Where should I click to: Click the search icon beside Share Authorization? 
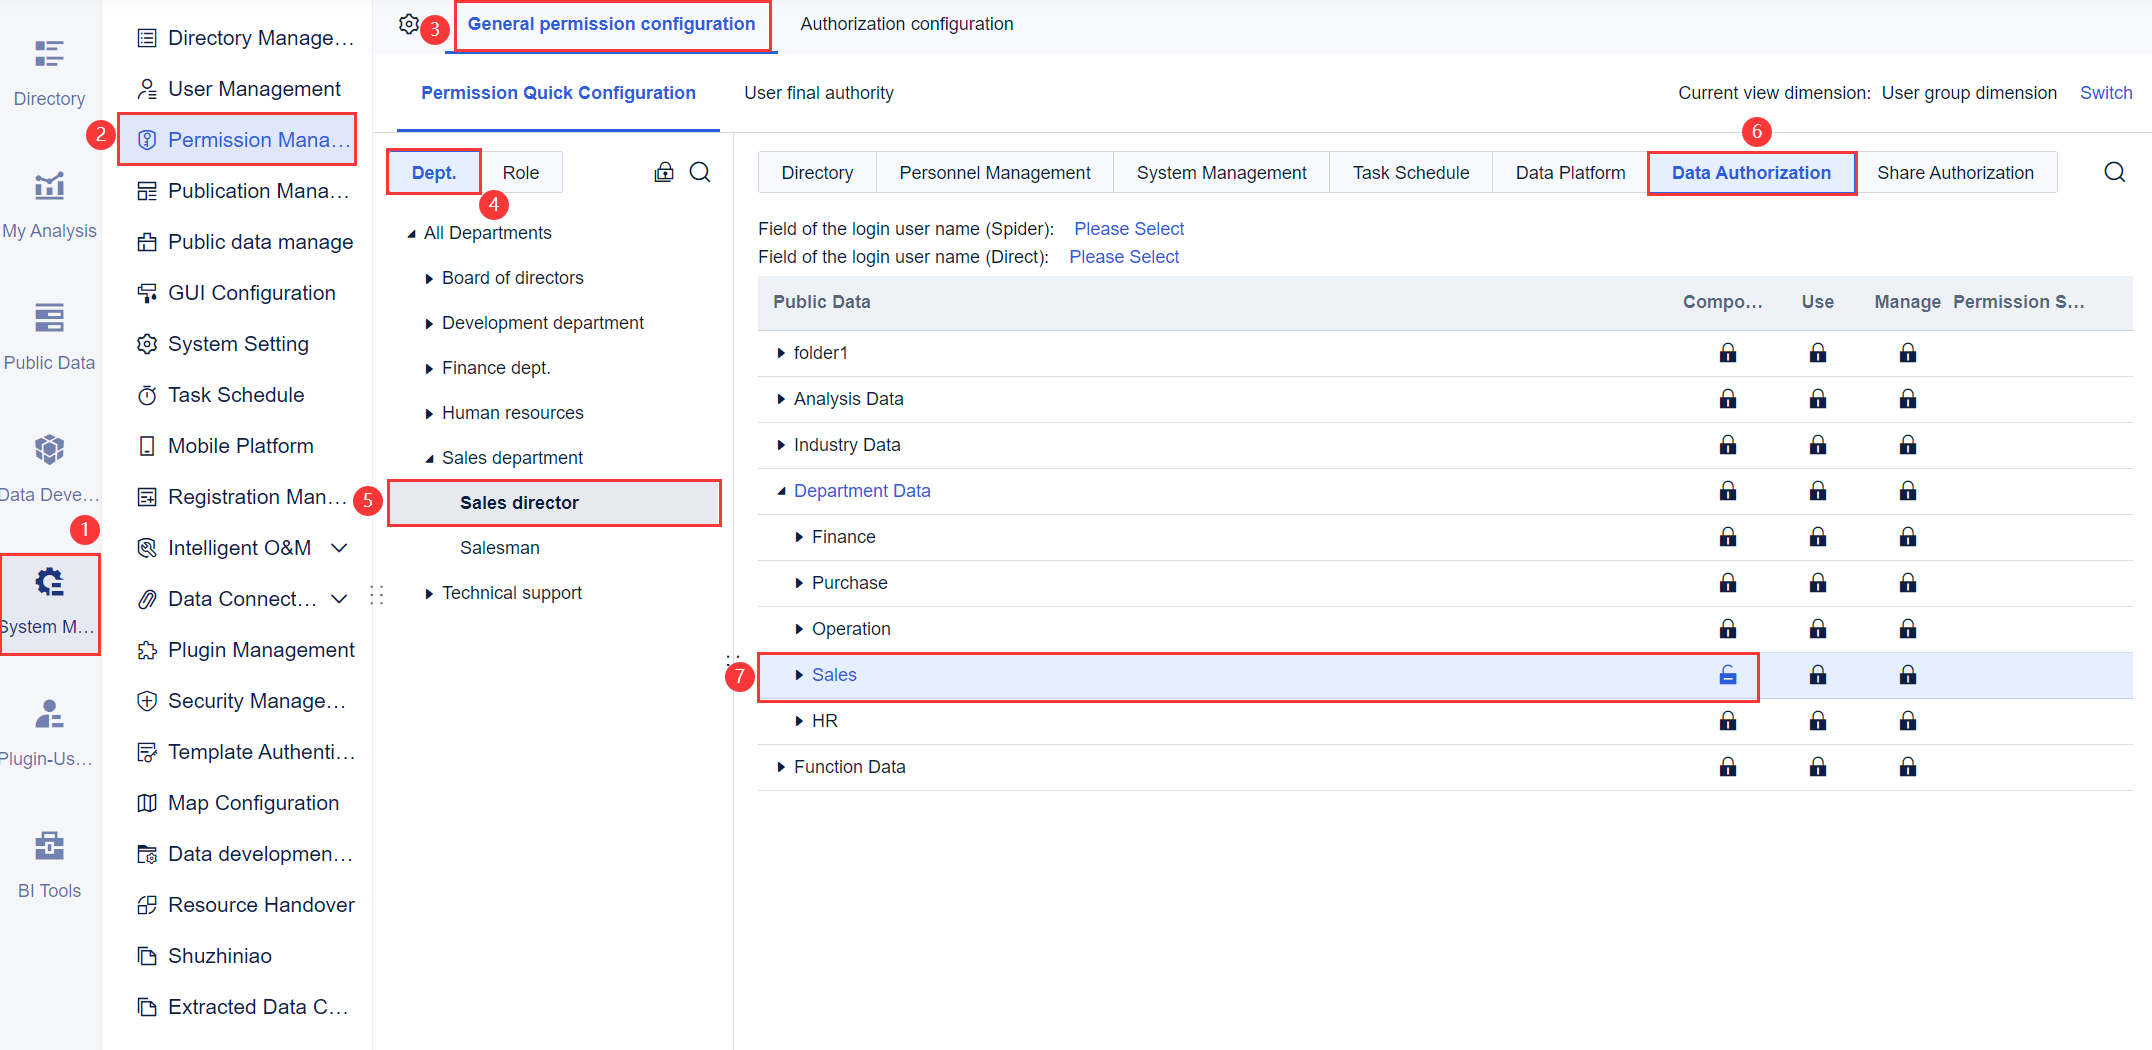point(2114,171)
